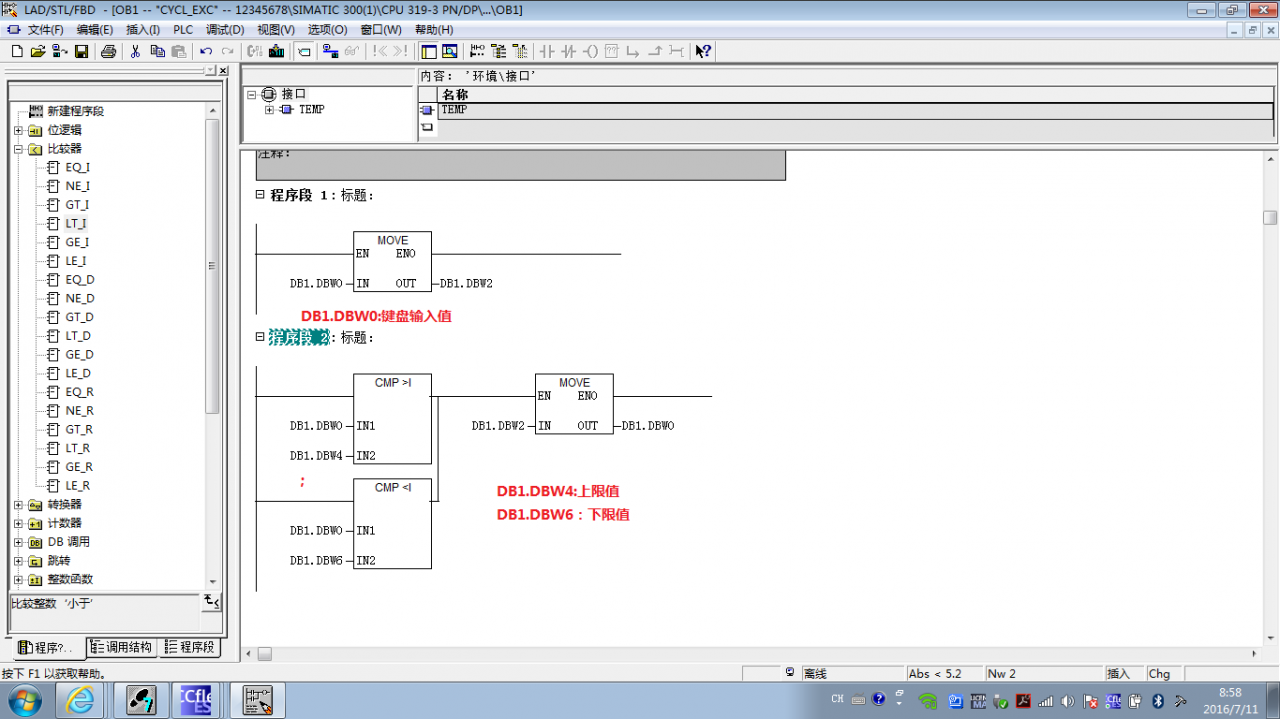Open the Windows Start menu
This screenshot has width=1280, height=719.
pos(23,700)
